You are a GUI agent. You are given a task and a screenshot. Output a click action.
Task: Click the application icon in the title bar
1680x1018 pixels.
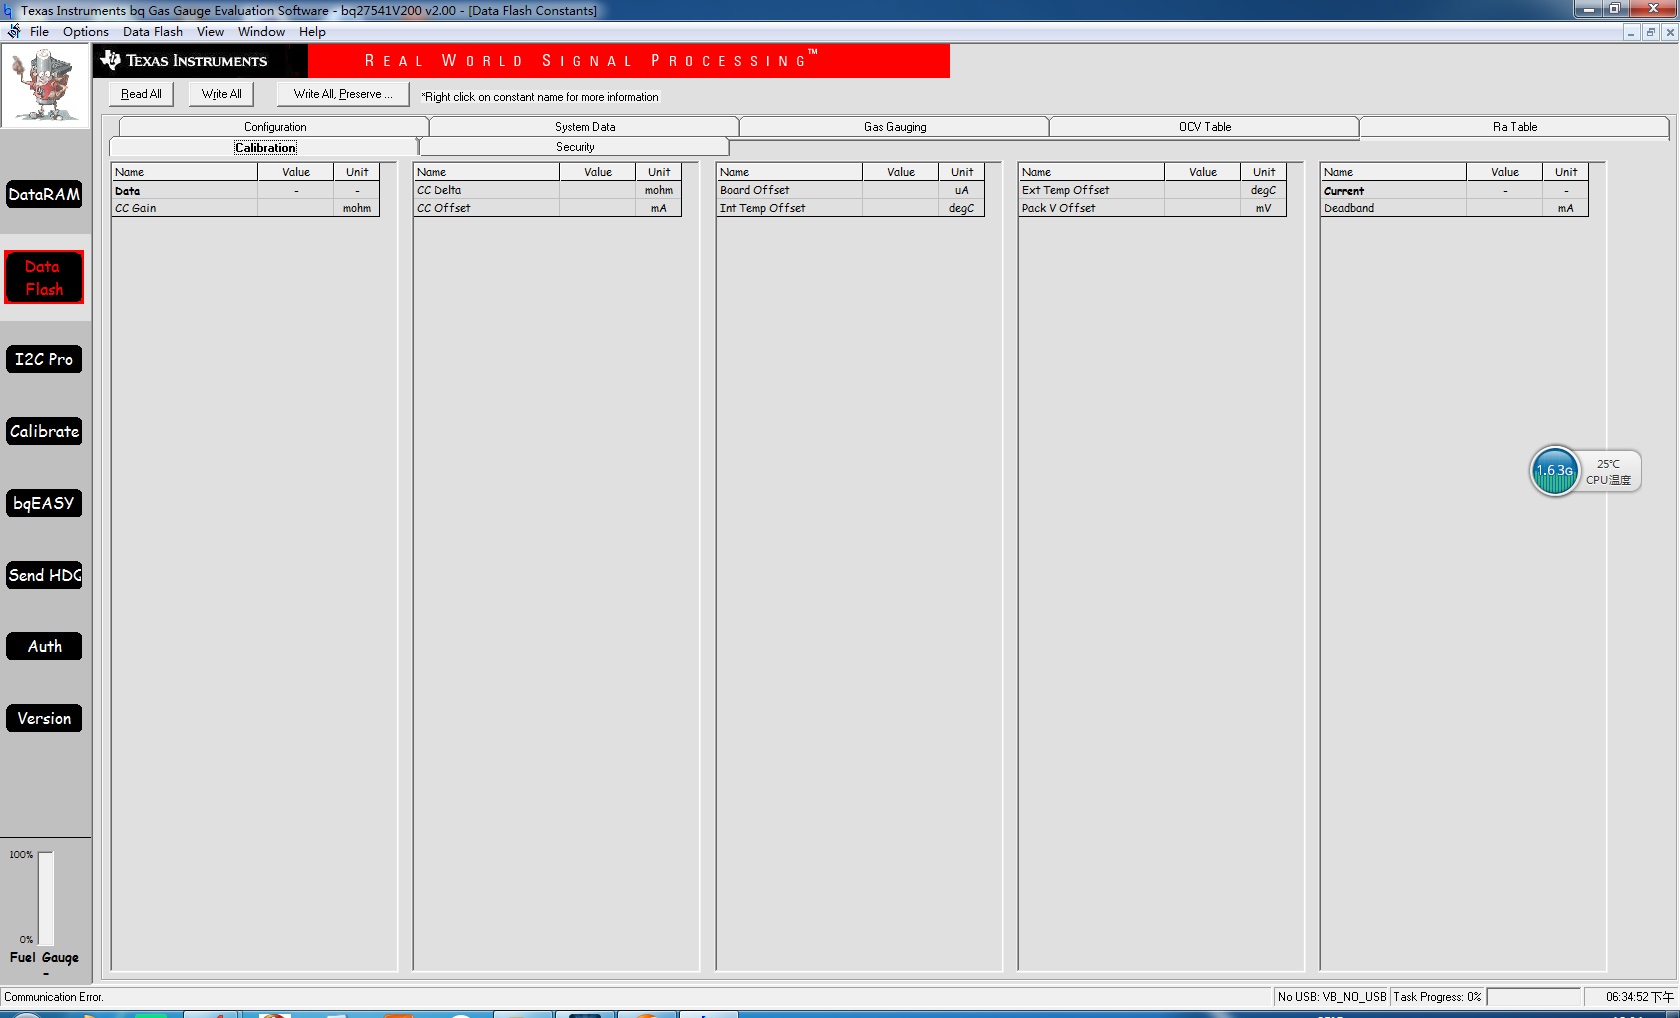[8, 10]
